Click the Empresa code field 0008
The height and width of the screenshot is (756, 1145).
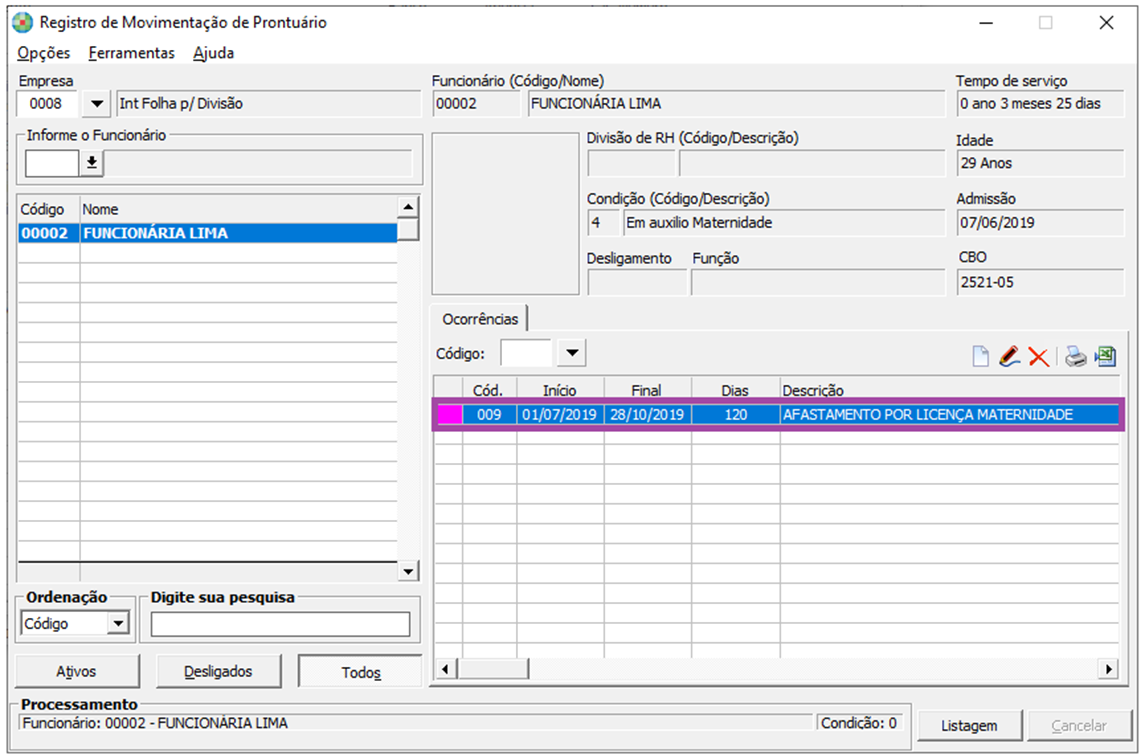pos(47,104)
